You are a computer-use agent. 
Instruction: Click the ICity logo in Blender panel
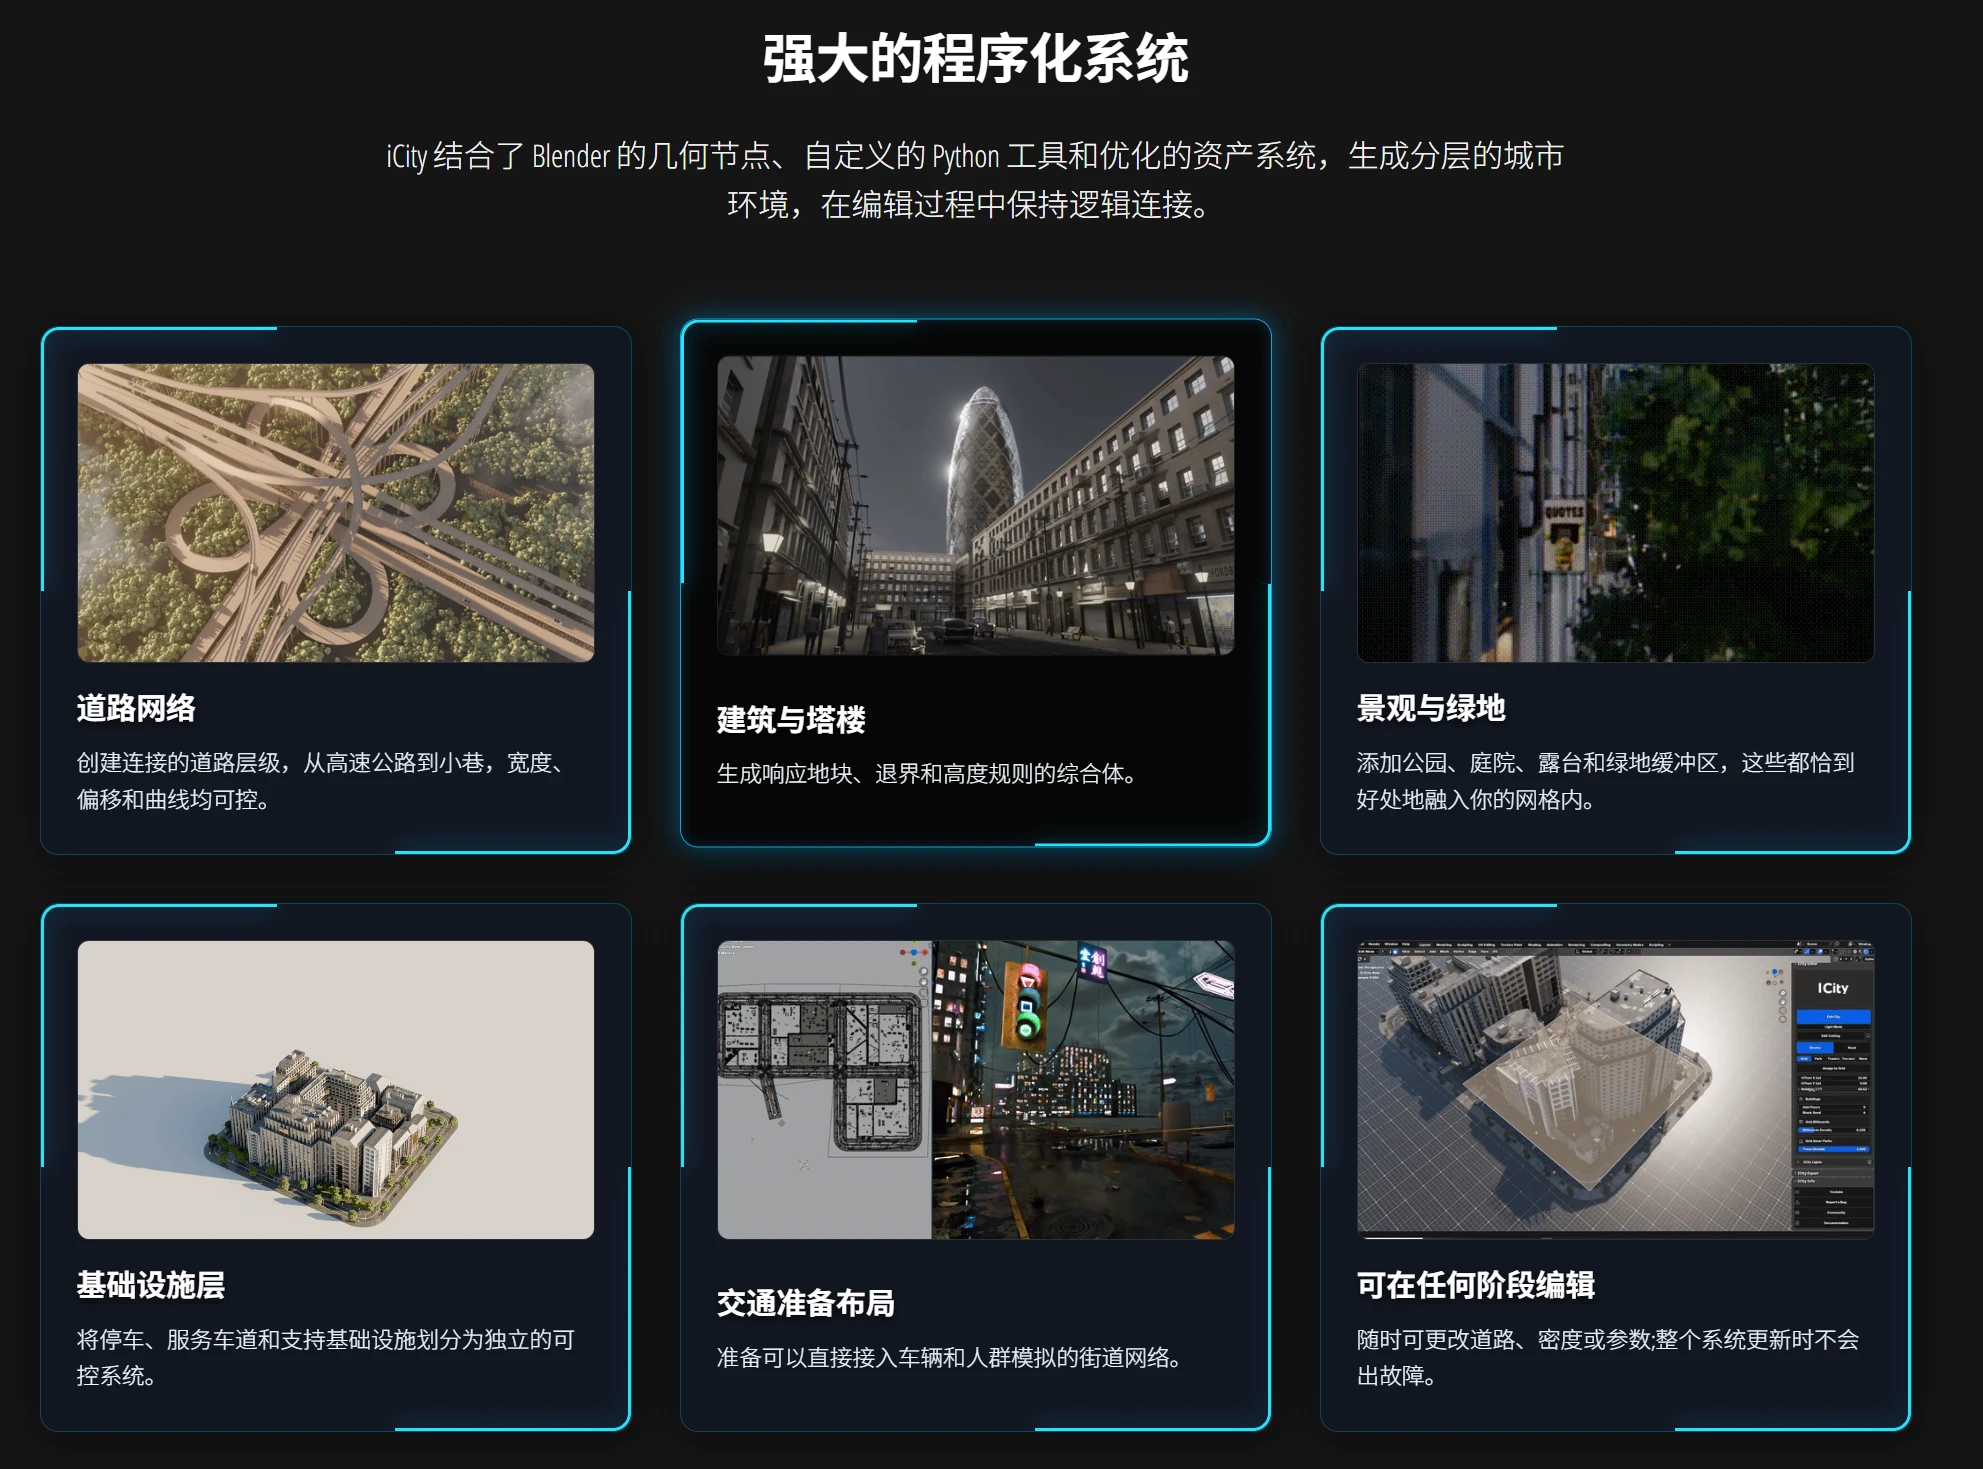[1833, 988]
